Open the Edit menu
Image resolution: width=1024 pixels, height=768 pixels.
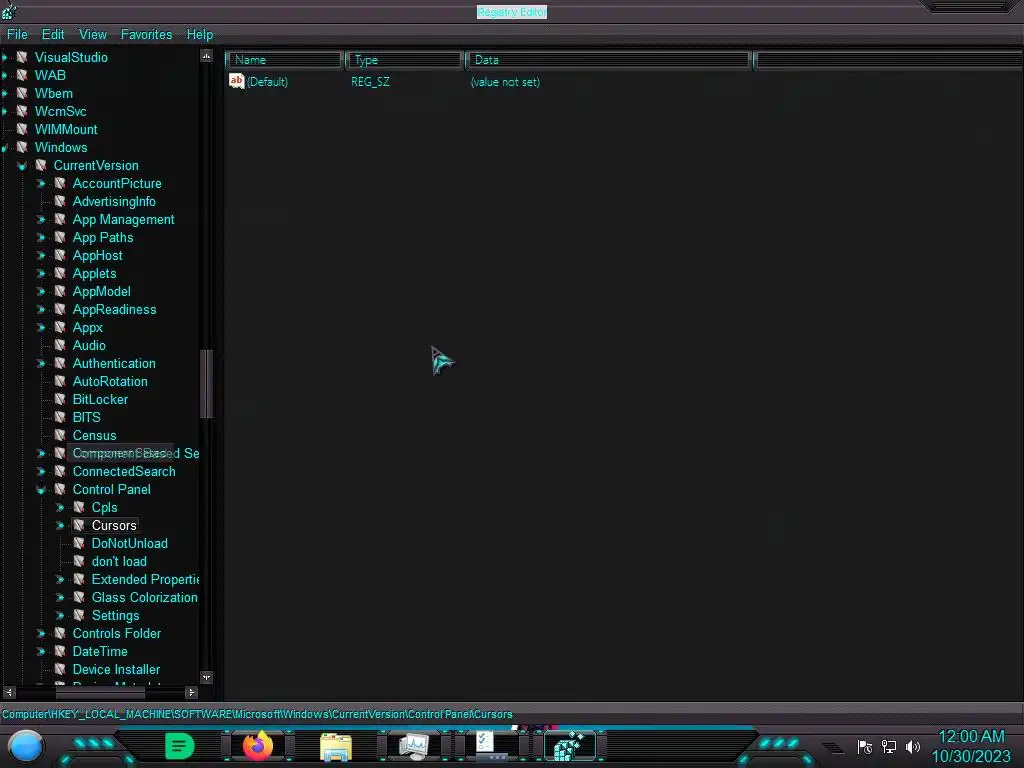[x=53, y=35]
